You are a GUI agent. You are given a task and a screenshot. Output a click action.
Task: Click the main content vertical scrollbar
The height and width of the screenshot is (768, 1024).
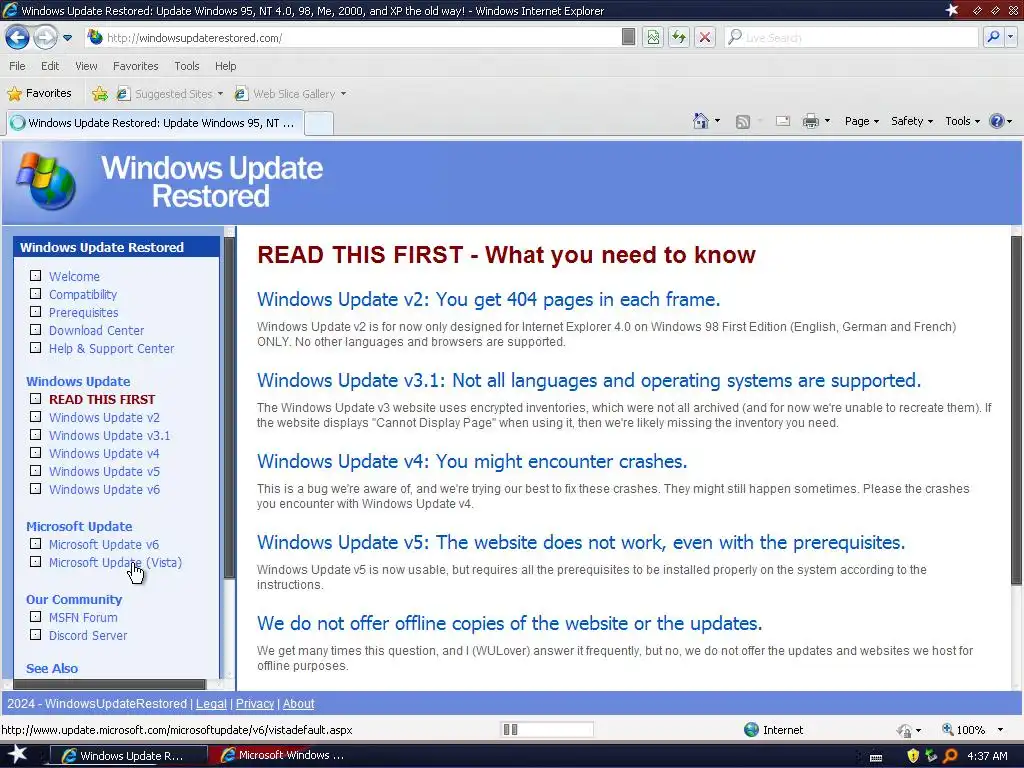pyautogui.click(x=1016, y=410)
